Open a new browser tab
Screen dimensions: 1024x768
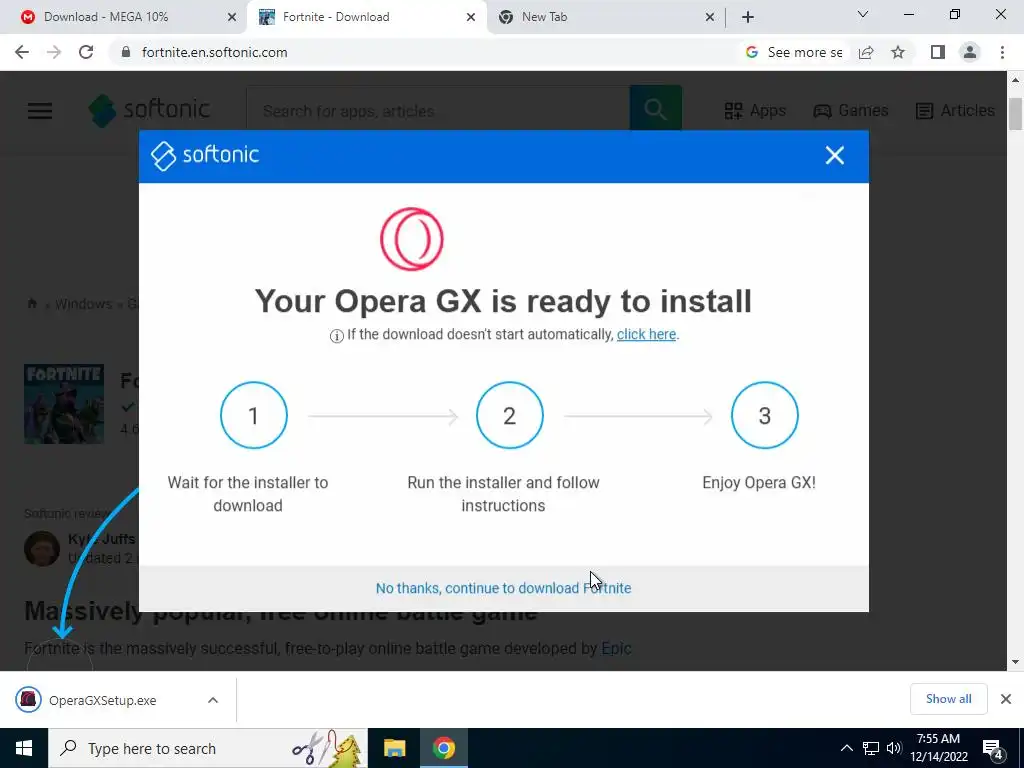pyautogui.click(x=748, y=17)
